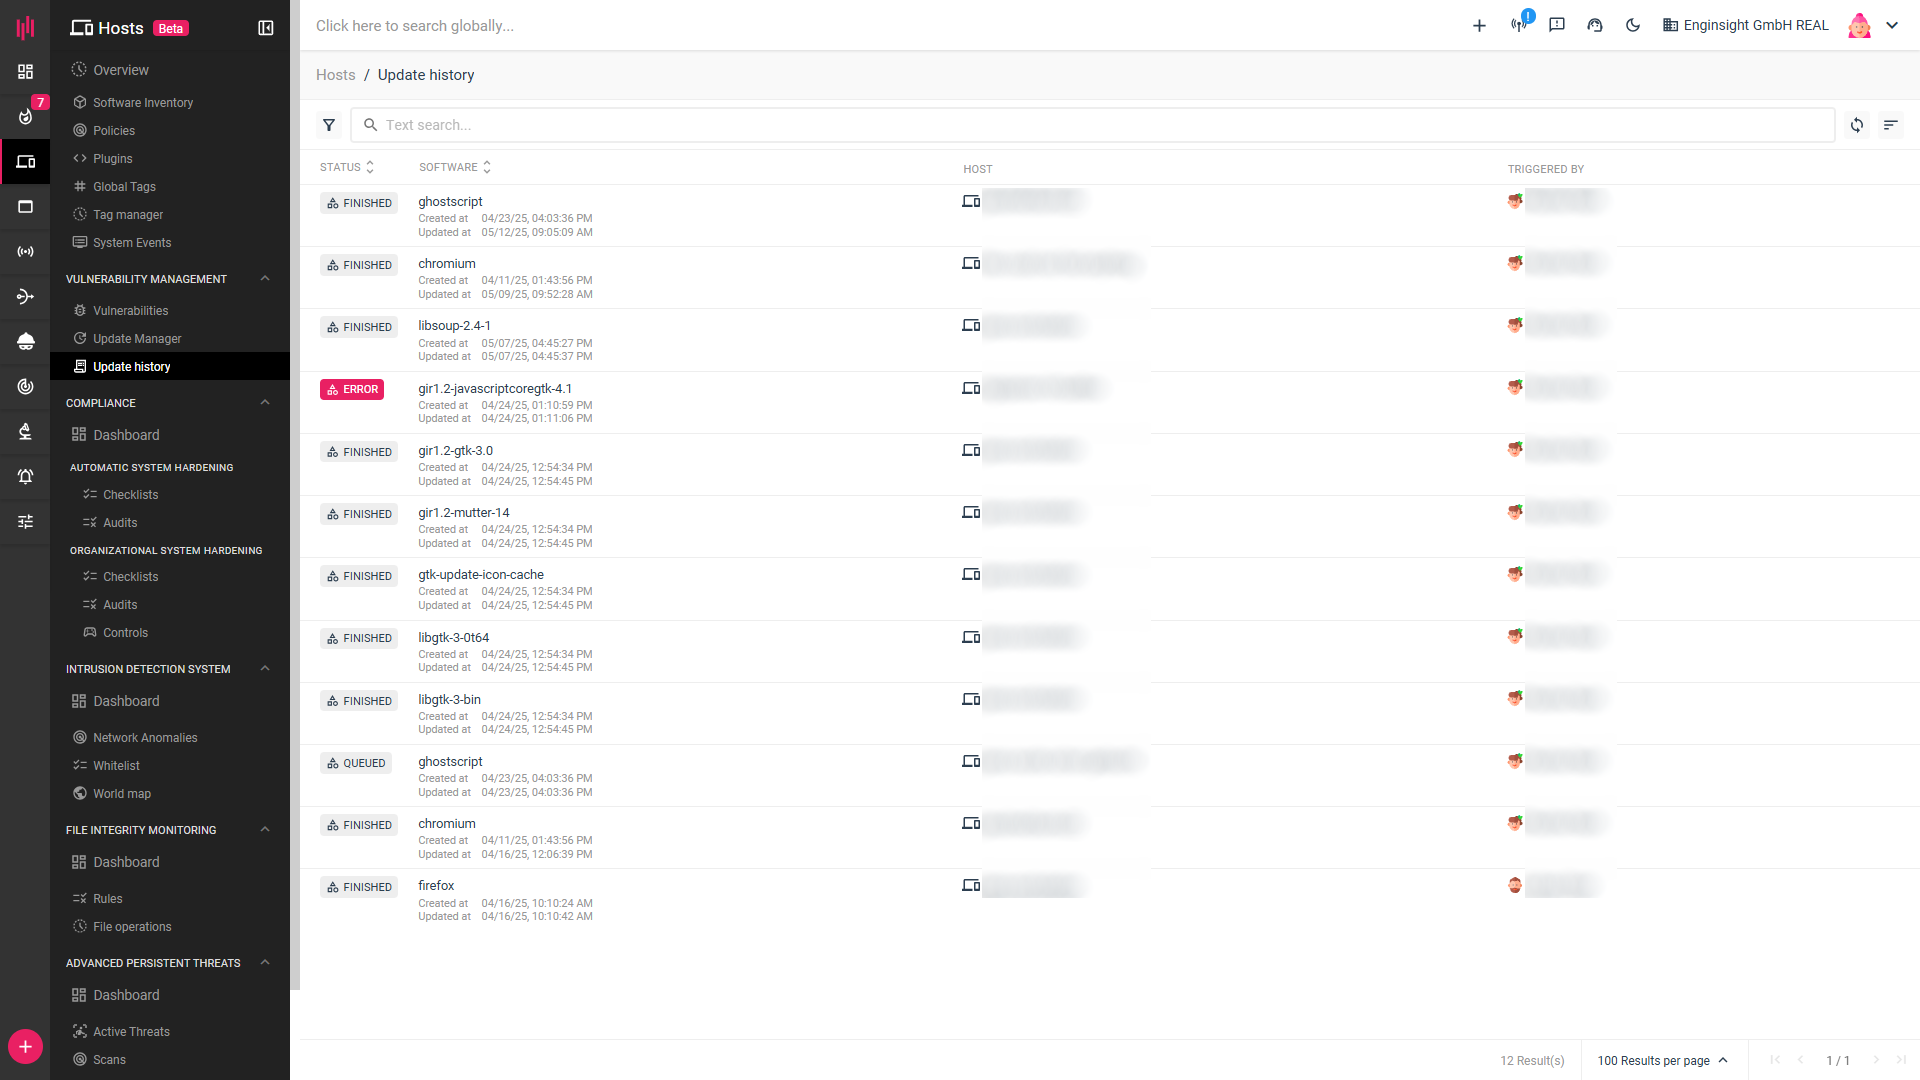Click the red ERROR status badge

(x=352, y=390)
